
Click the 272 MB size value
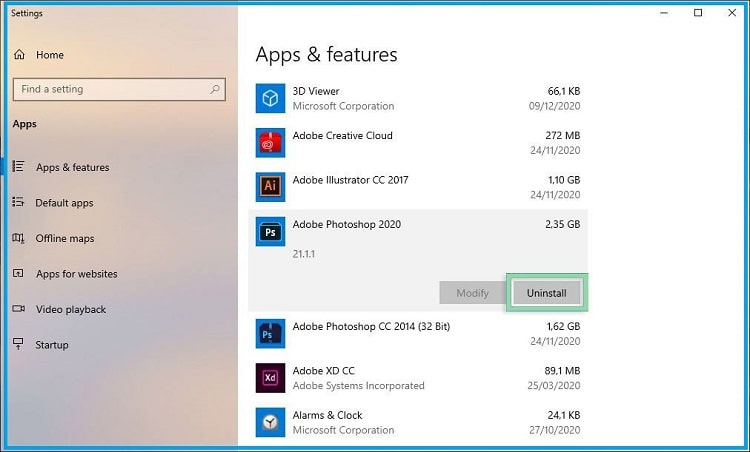(x=562, y=135)
